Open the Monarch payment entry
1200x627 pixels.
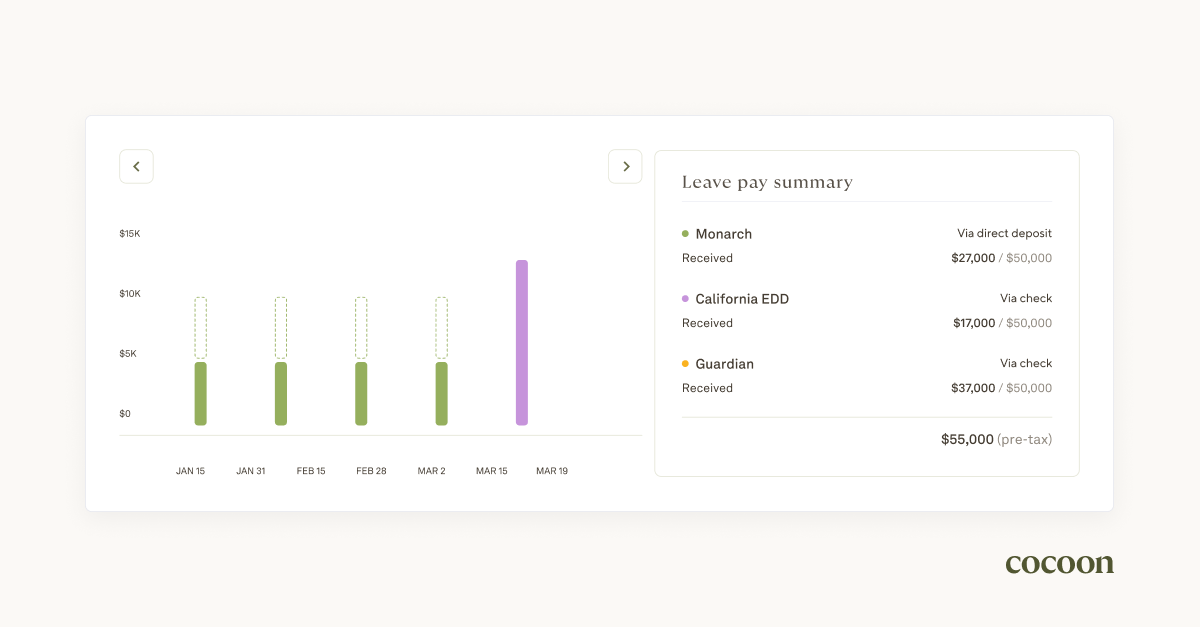(723, 233)
